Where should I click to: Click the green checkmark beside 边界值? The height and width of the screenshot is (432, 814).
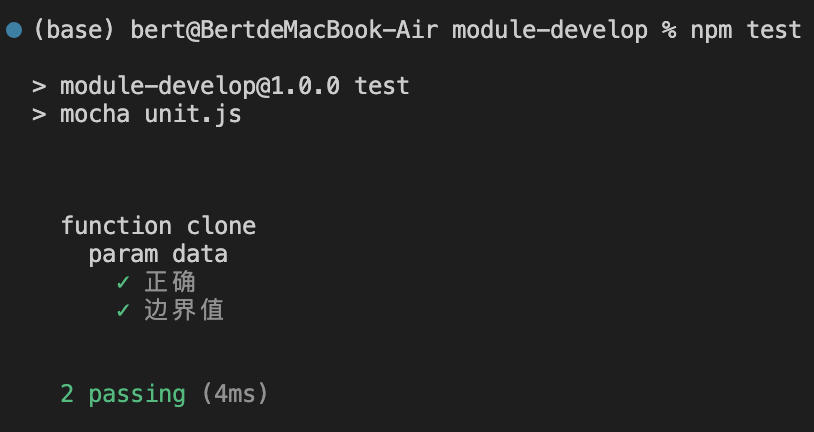click(x=123, y=310)
